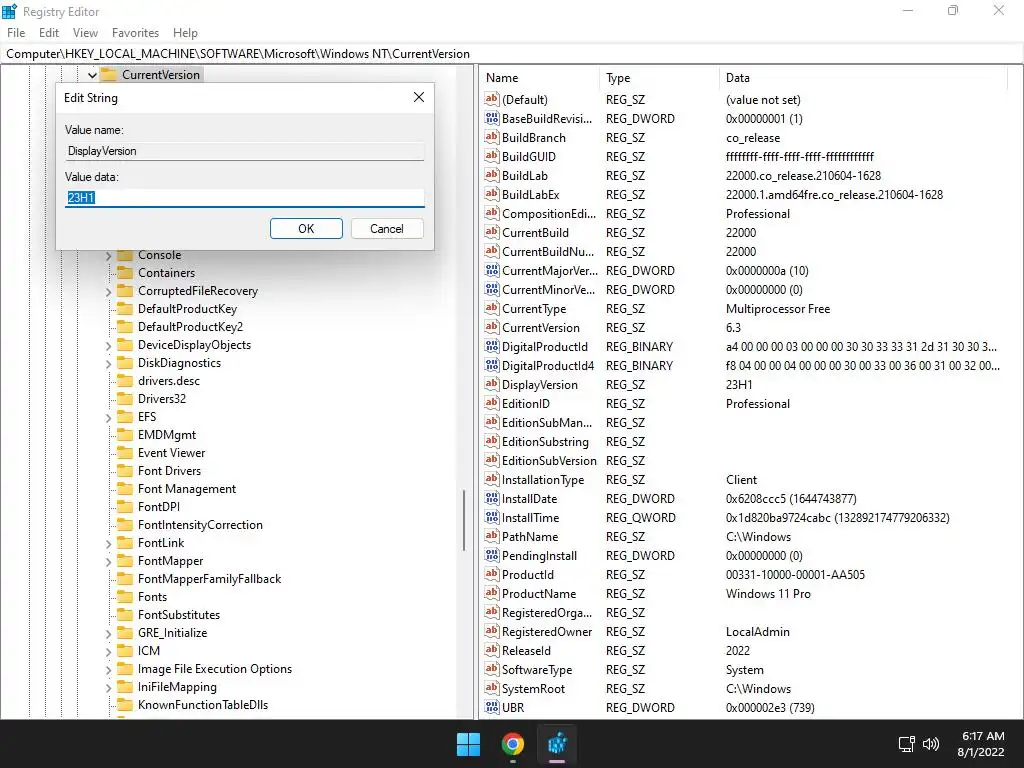The height and width of the screenshot is (768, 1024).
Task: Open the Windows Start menu
Action: tap(468, 744)
